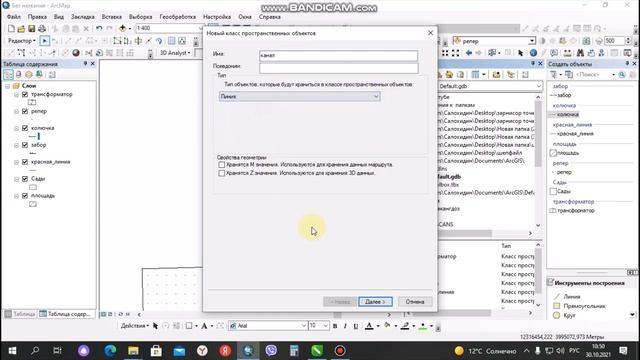Select the rectangle drawing tool in Draw toolbar
Image resolution: width=640 pixels, height=360 pixels.
(189, 326)
